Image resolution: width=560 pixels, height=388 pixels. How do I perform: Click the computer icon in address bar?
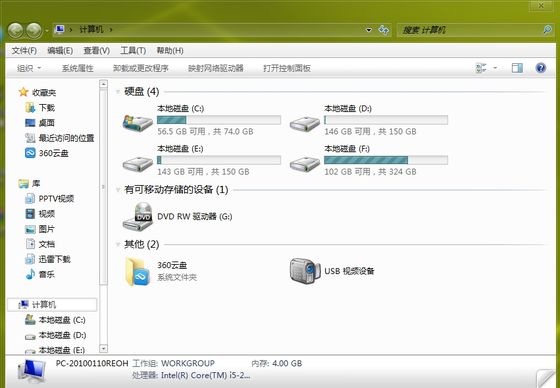click(59, 29)
